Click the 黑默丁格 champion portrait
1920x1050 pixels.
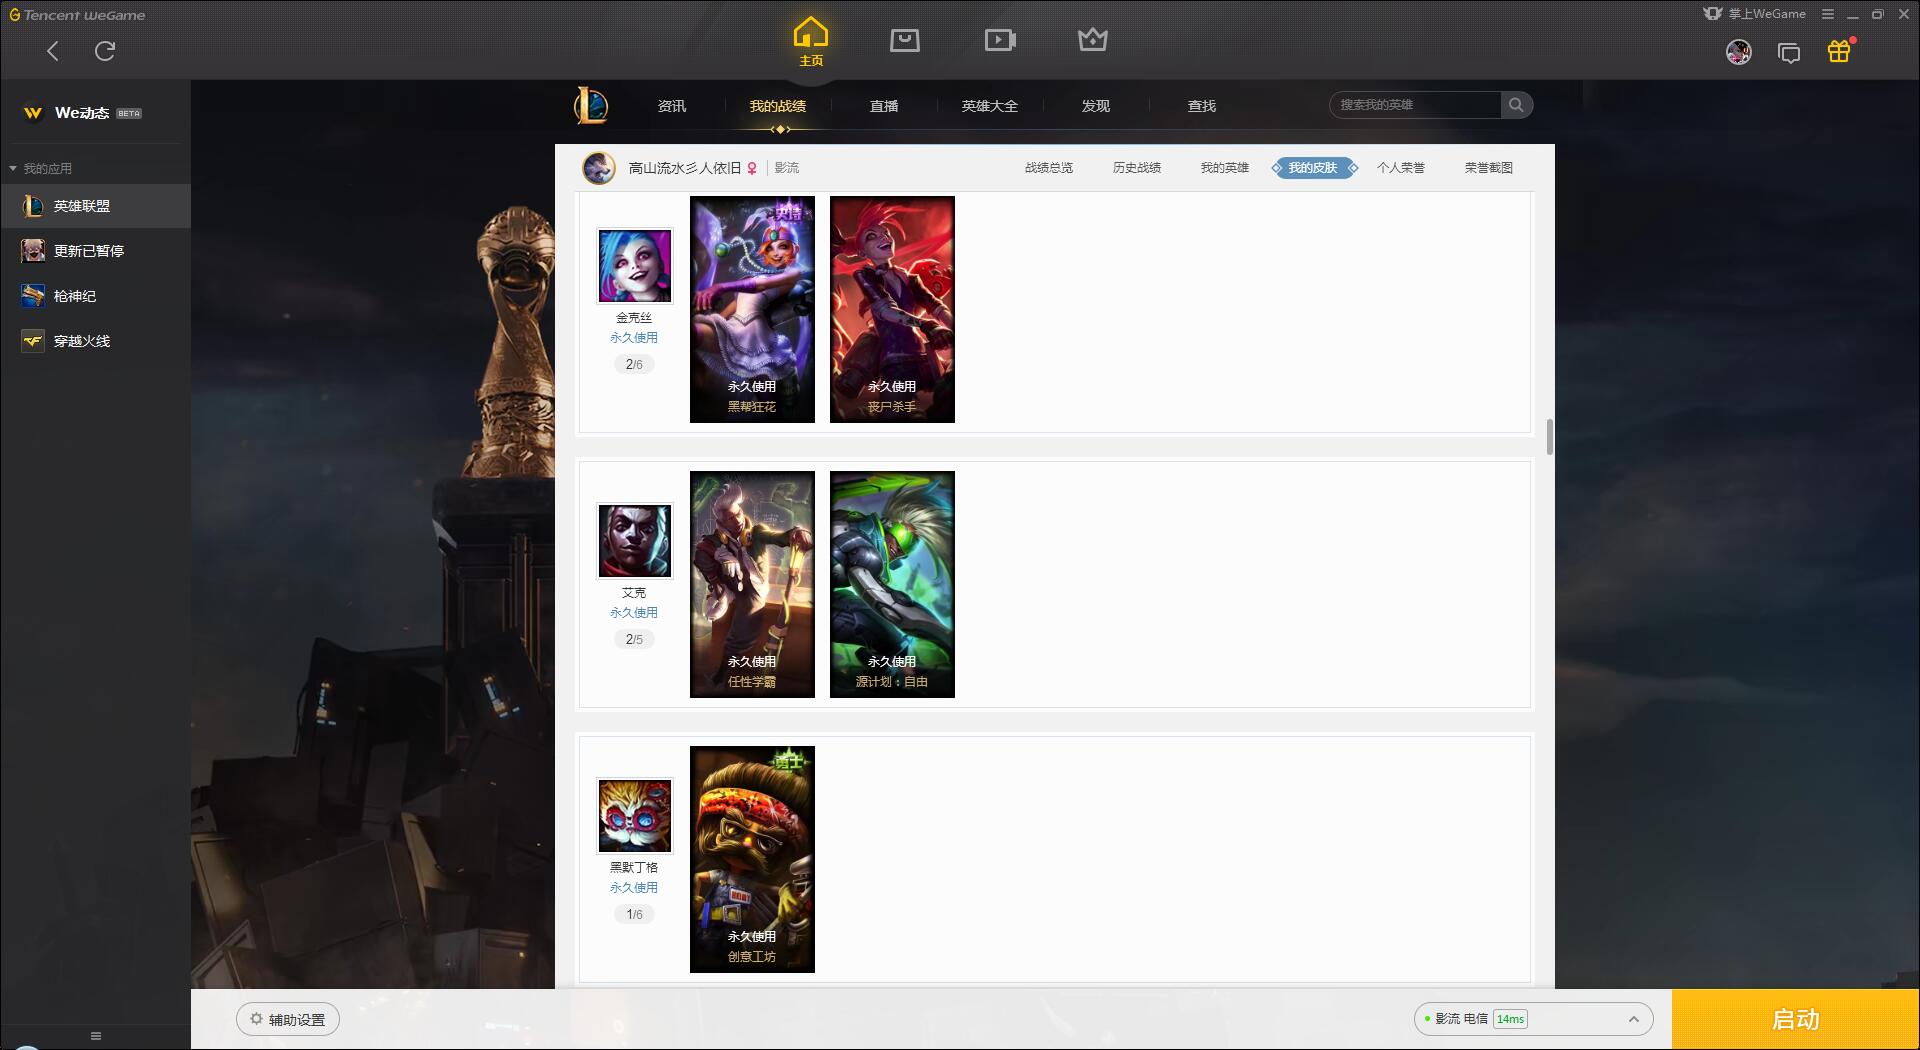(635, 816)
